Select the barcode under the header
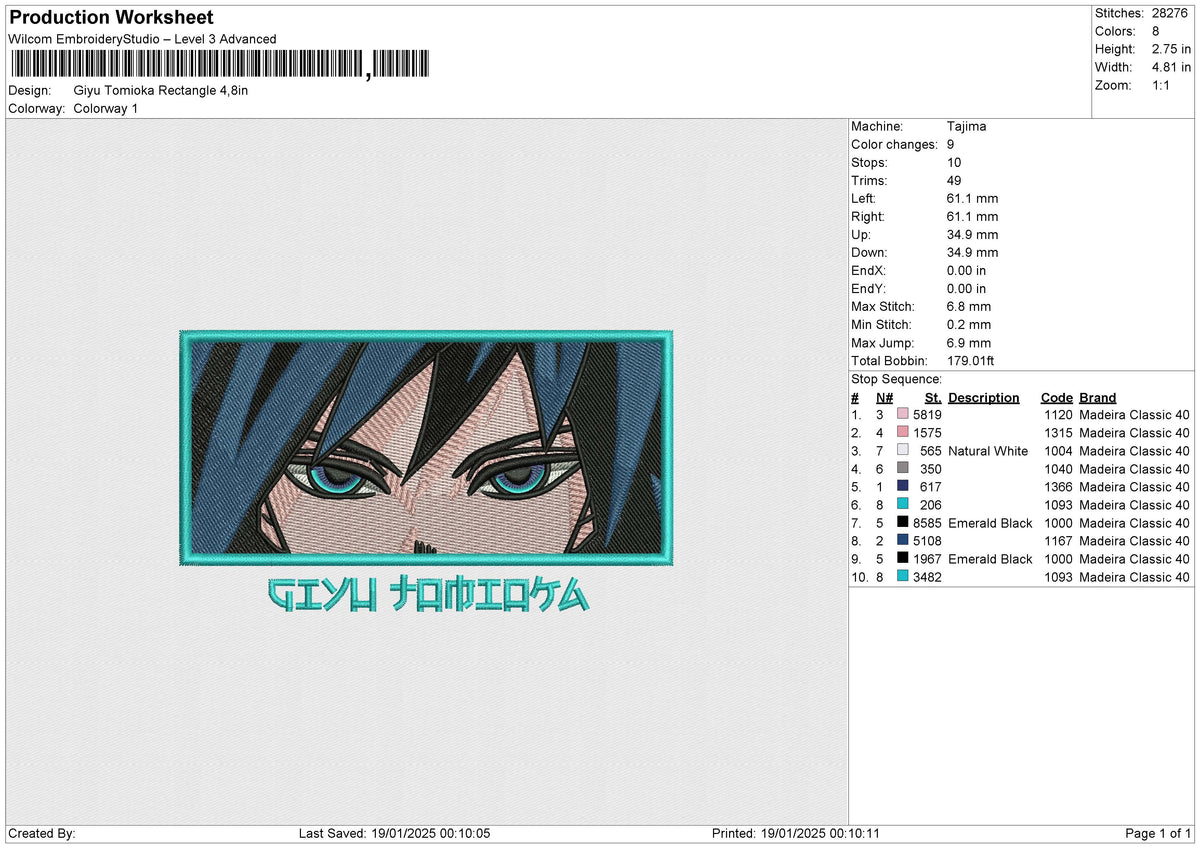The width and height of the screenshot is (1200, 848). click(219, 66)
